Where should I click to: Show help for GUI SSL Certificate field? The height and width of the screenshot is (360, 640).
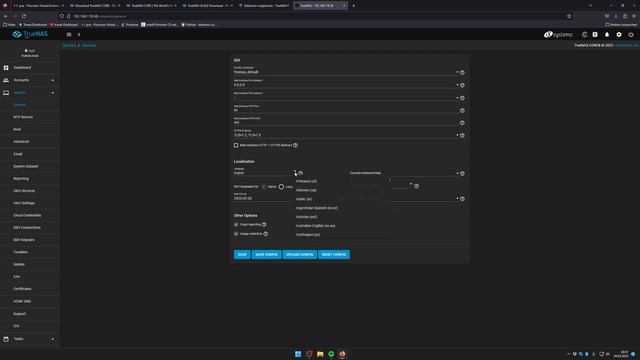coord(462,73)
